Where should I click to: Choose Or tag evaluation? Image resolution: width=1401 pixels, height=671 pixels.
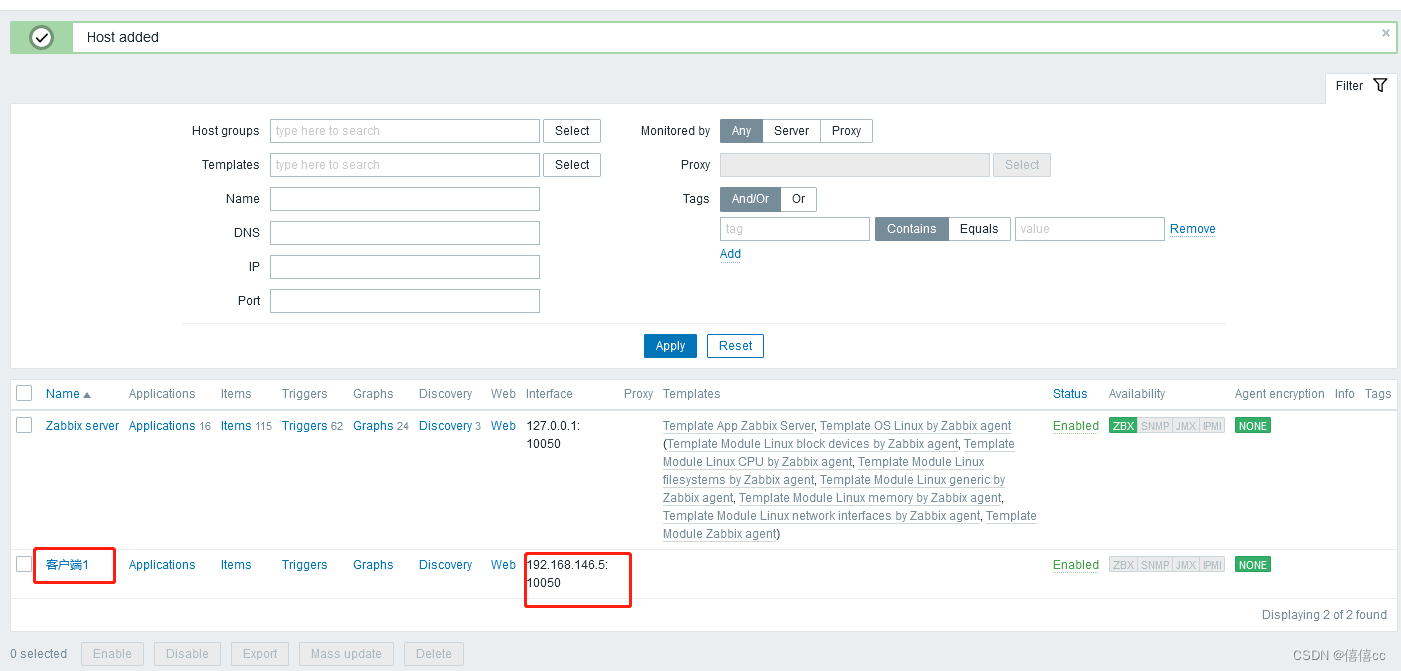(798, 199)
